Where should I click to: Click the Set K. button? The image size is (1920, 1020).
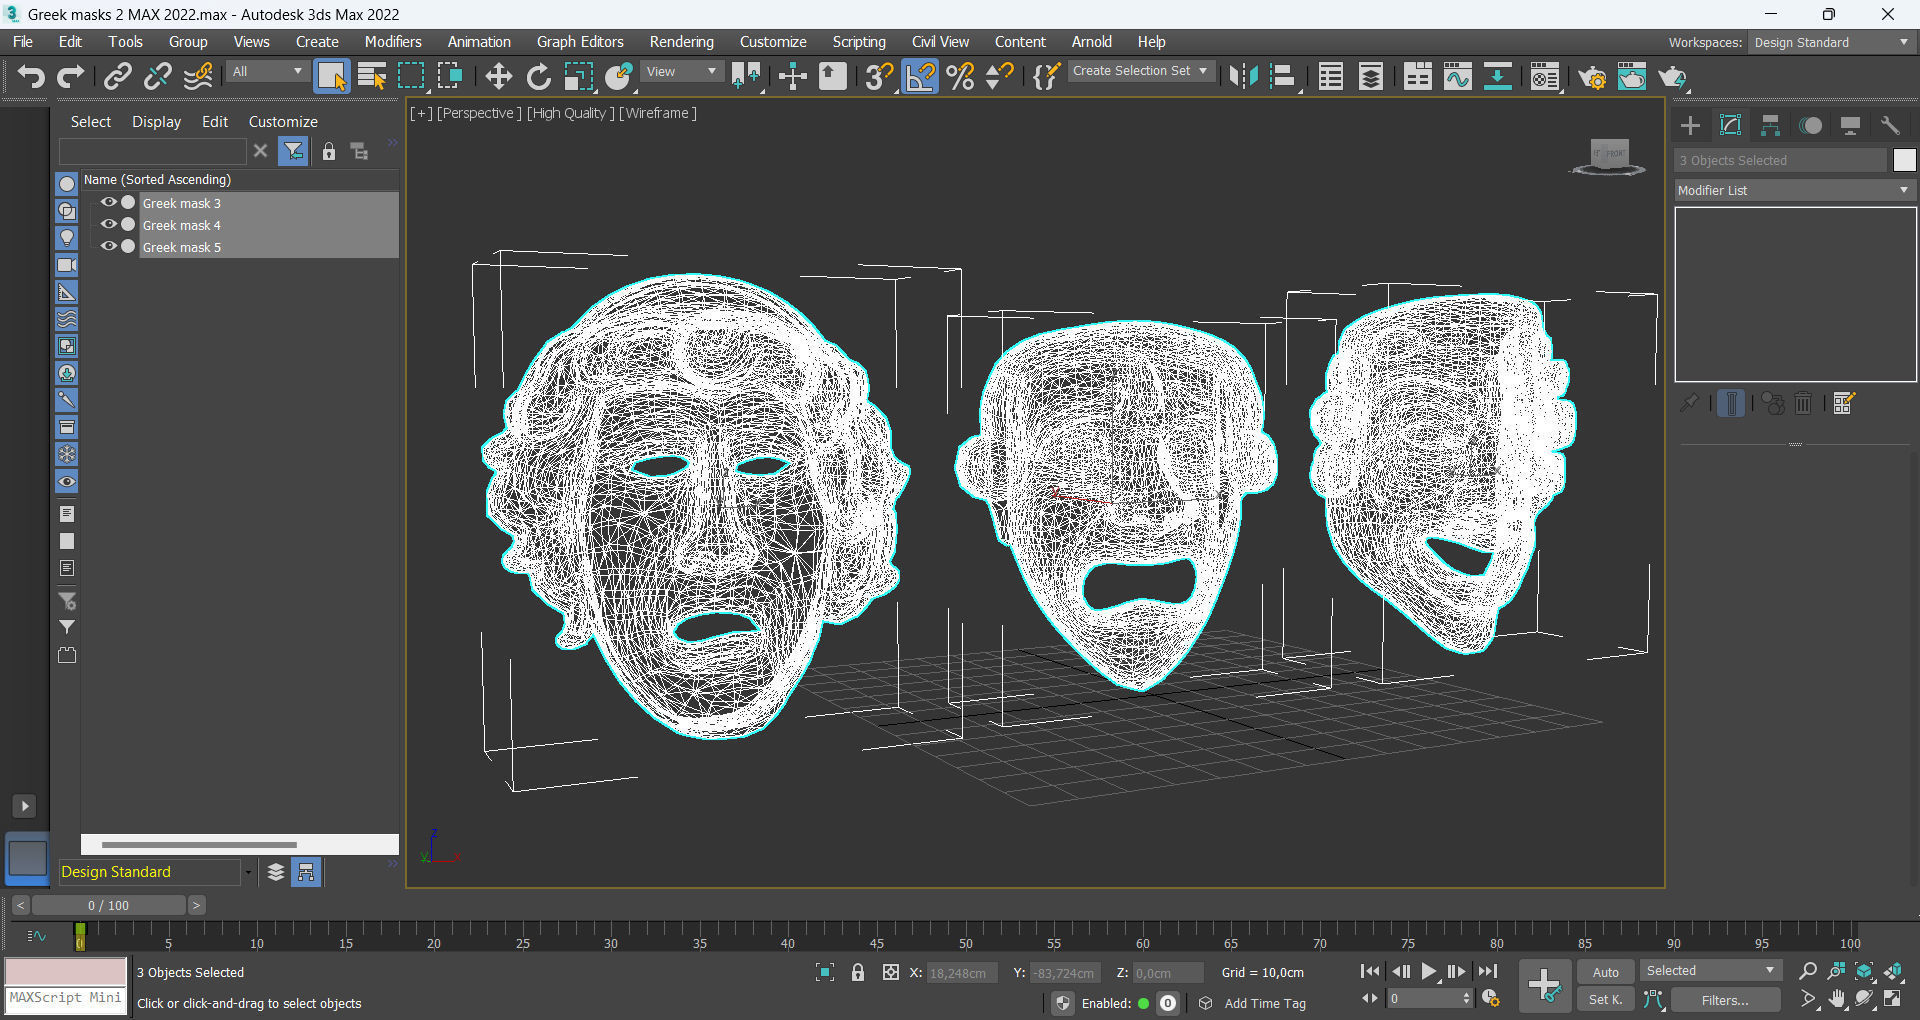tap(1606, 1000)
